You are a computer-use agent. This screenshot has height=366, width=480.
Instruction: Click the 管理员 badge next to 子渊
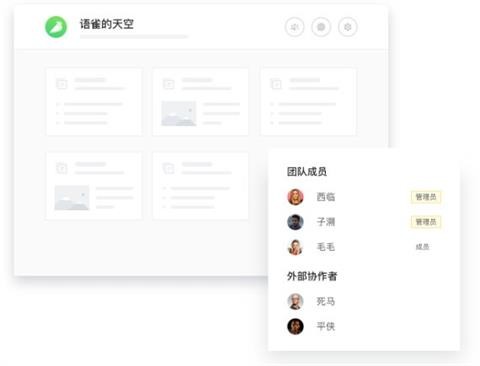426,222
